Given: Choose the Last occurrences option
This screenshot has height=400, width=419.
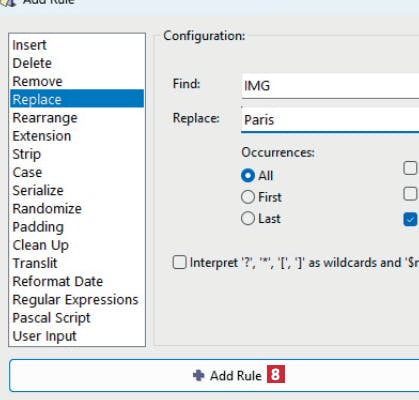Looking at the screenshot, I should tap(248, 219).
